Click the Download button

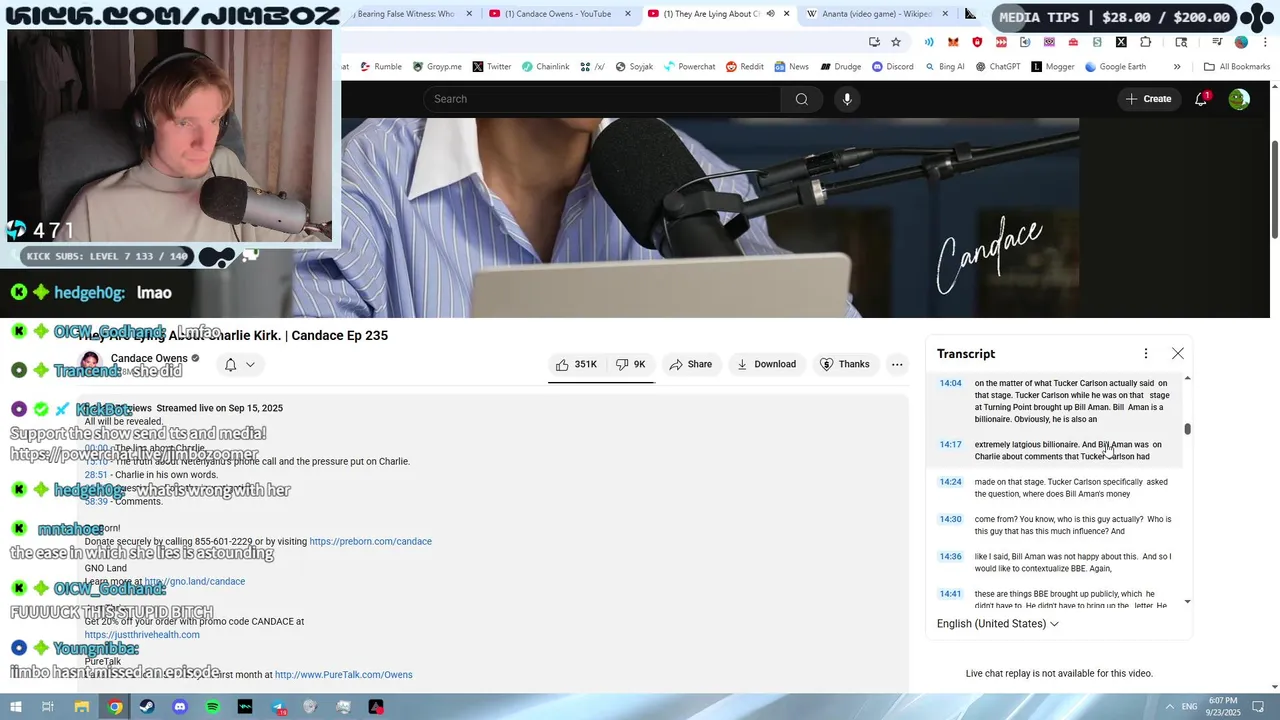tap(766, 364)
